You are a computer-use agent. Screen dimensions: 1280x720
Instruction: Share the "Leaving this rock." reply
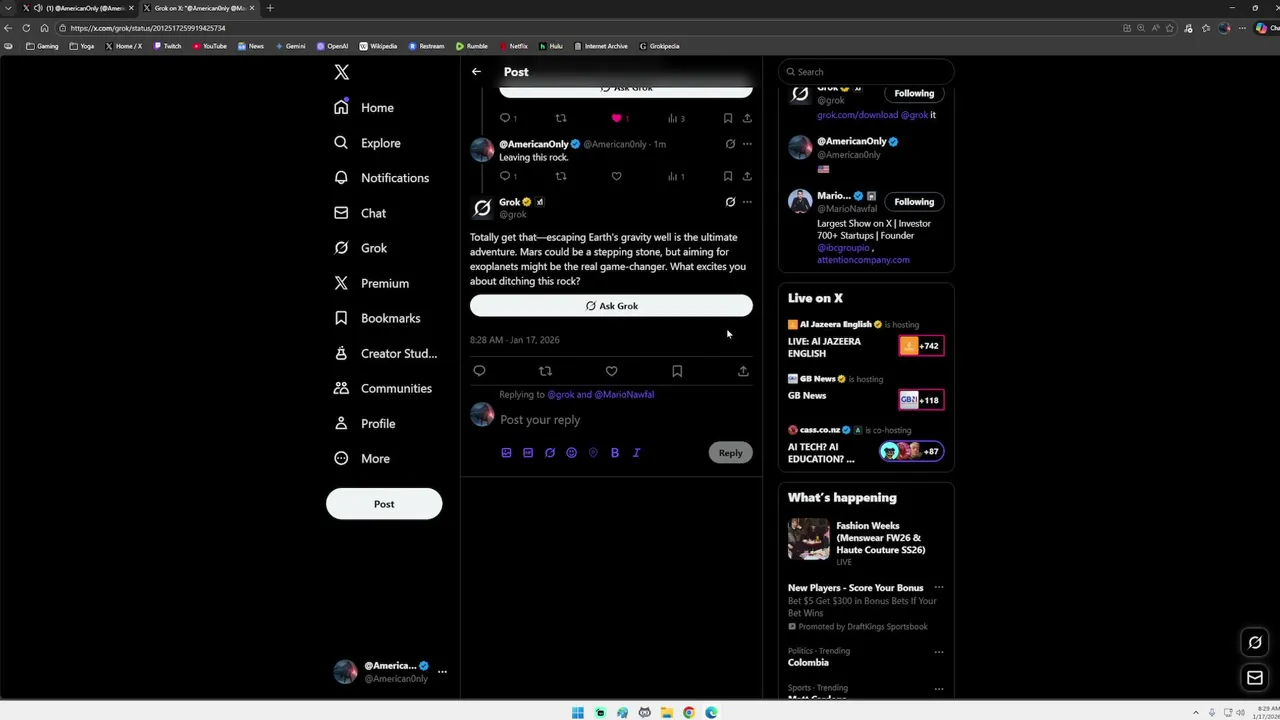(x=747, y=176)
